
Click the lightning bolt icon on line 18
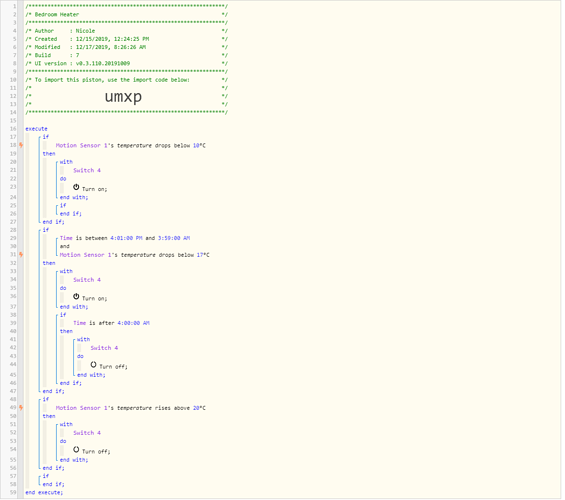(x=21, y=145)
